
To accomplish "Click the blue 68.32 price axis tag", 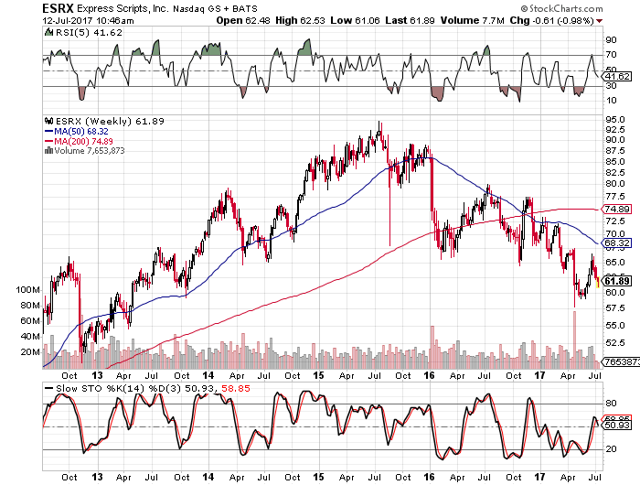I will point(617,243).
